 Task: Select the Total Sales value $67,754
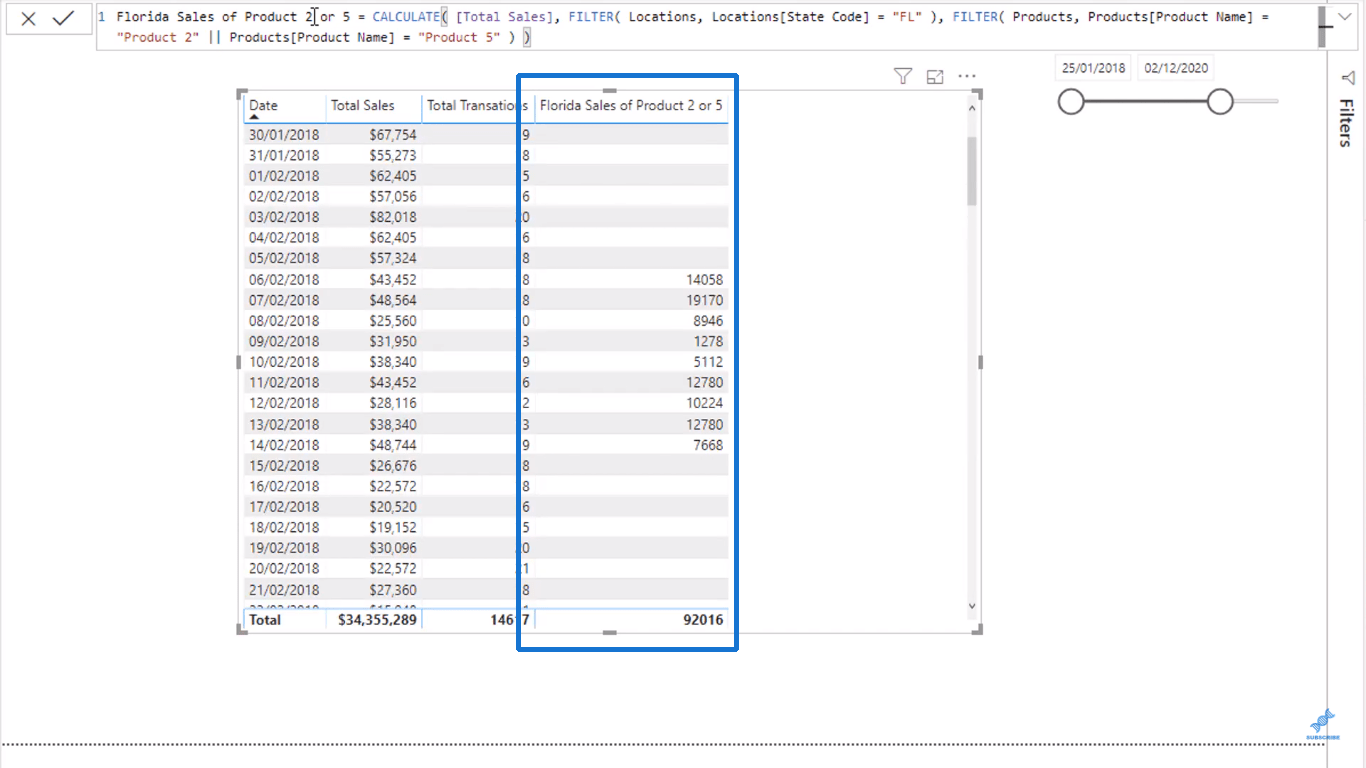click(x=392, y=135)
